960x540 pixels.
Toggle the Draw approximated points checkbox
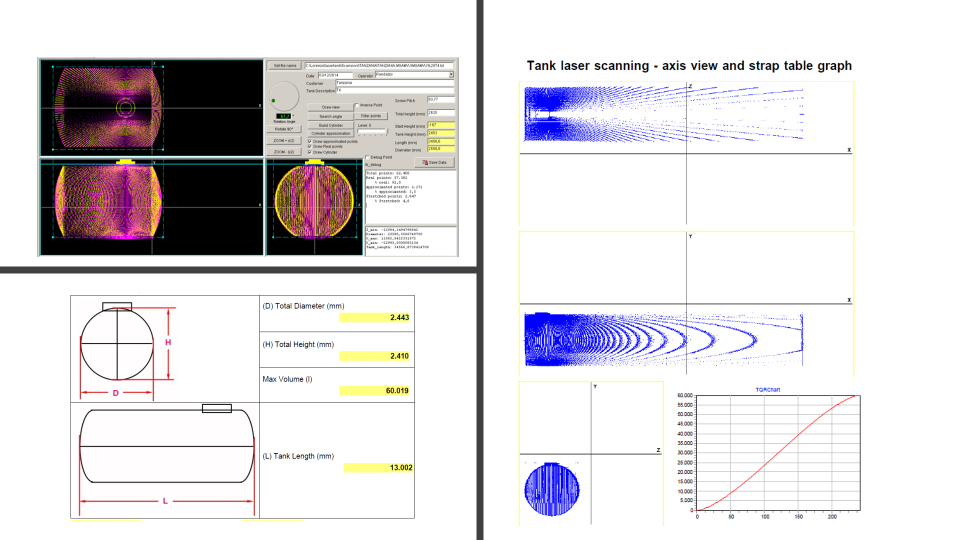310,141
